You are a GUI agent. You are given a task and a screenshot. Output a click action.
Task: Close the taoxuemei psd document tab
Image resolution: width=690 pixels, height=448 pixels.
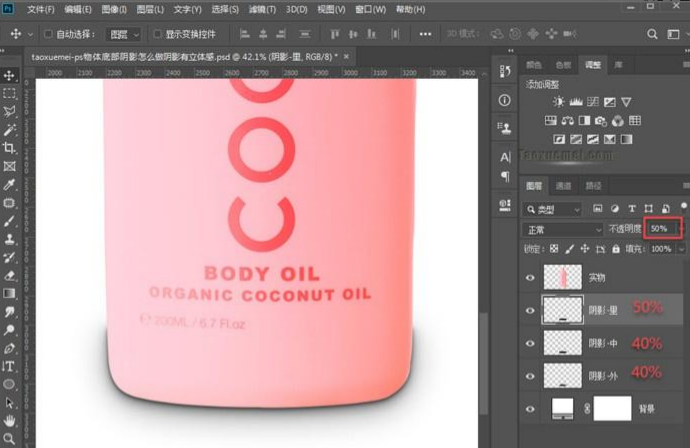[x=346, y=56]
